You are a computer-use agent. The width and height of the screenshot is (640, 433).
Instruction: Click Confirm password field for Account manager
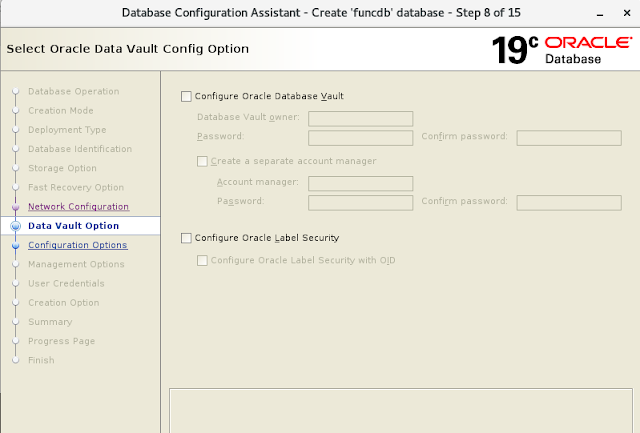click(569, 203)
